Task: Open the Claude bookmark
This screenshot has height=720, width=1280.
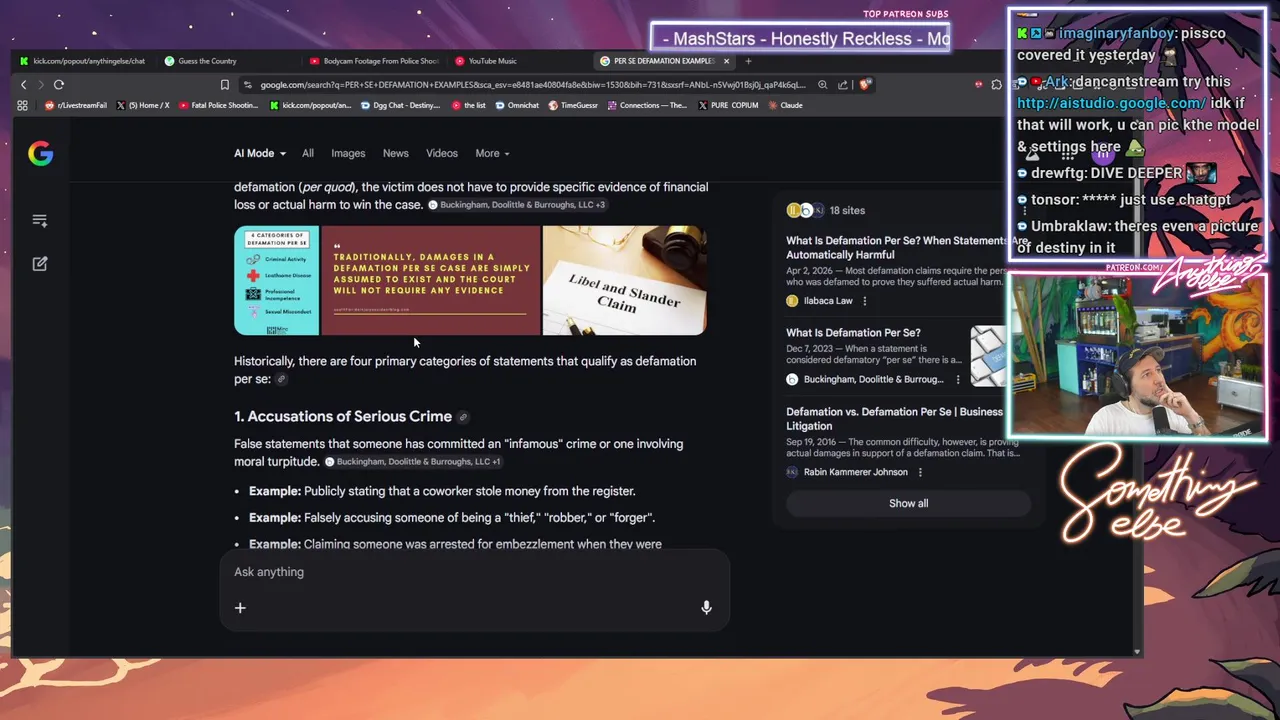Action: pos(785,105)
